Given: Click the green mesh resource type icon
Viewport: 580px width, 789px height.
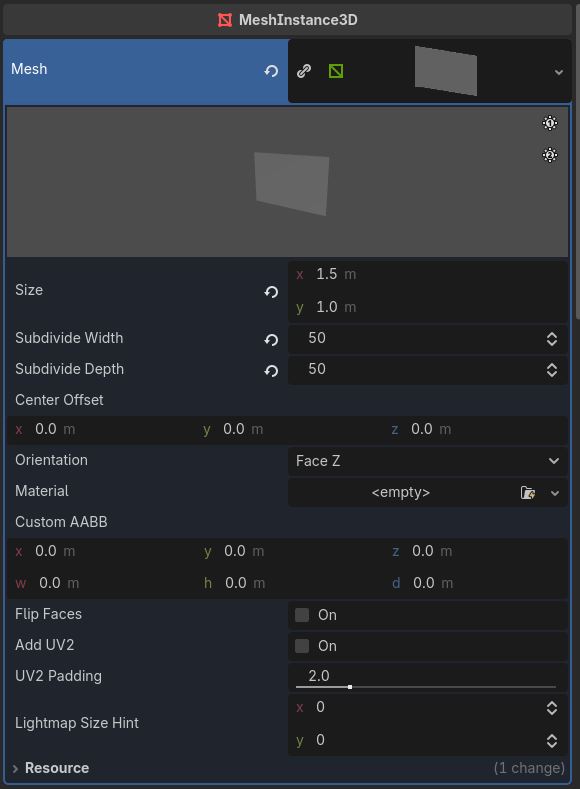Looking at the screenshot, I should pyautogui.click(x=336, y=71).
